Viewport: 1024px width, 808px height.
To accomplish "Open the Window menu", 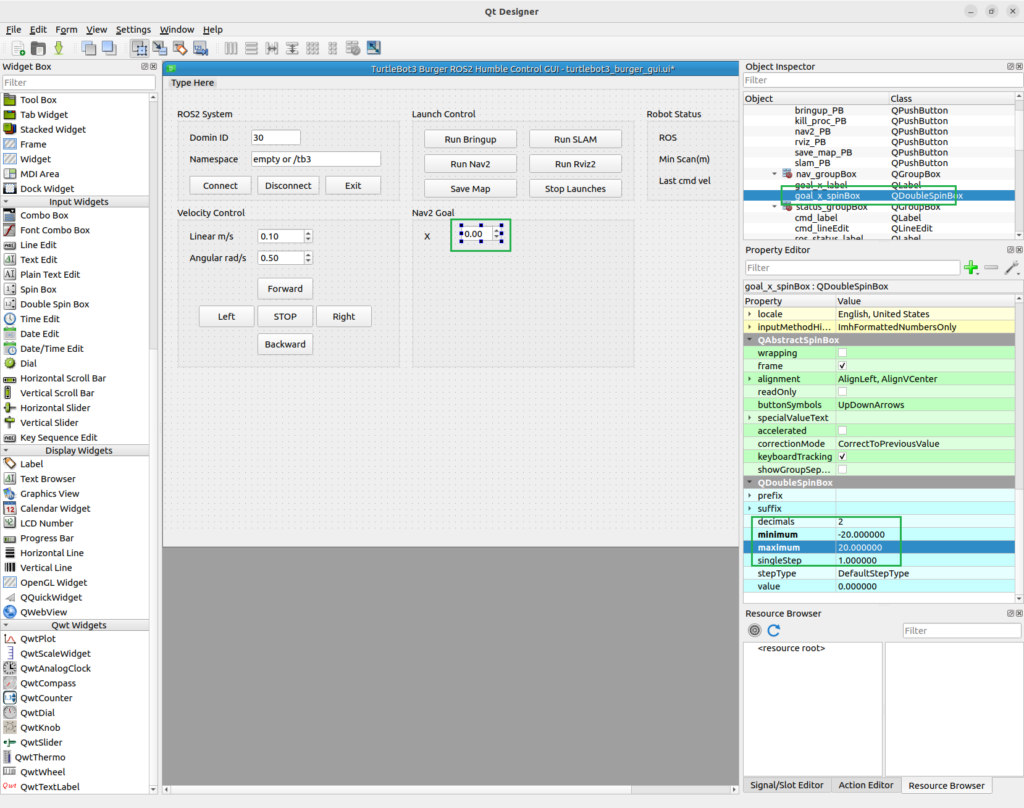I will [x=176, y=29].
